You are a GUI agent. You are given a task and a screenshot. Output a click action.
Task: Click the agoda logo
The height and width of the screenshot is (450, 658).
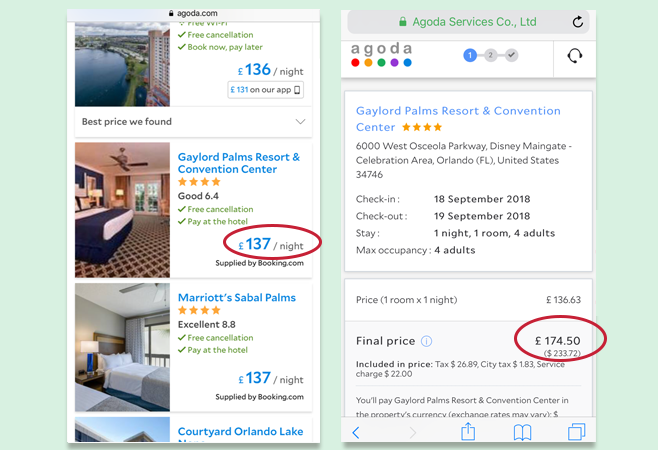tap(381, 54)
